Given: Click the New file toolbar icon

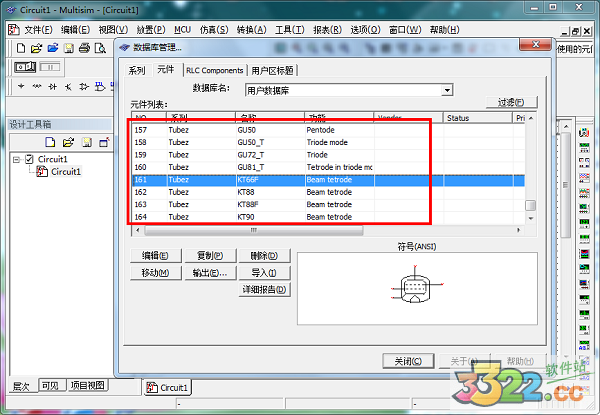Looking at the screenshot, I should tap(21, 48).
